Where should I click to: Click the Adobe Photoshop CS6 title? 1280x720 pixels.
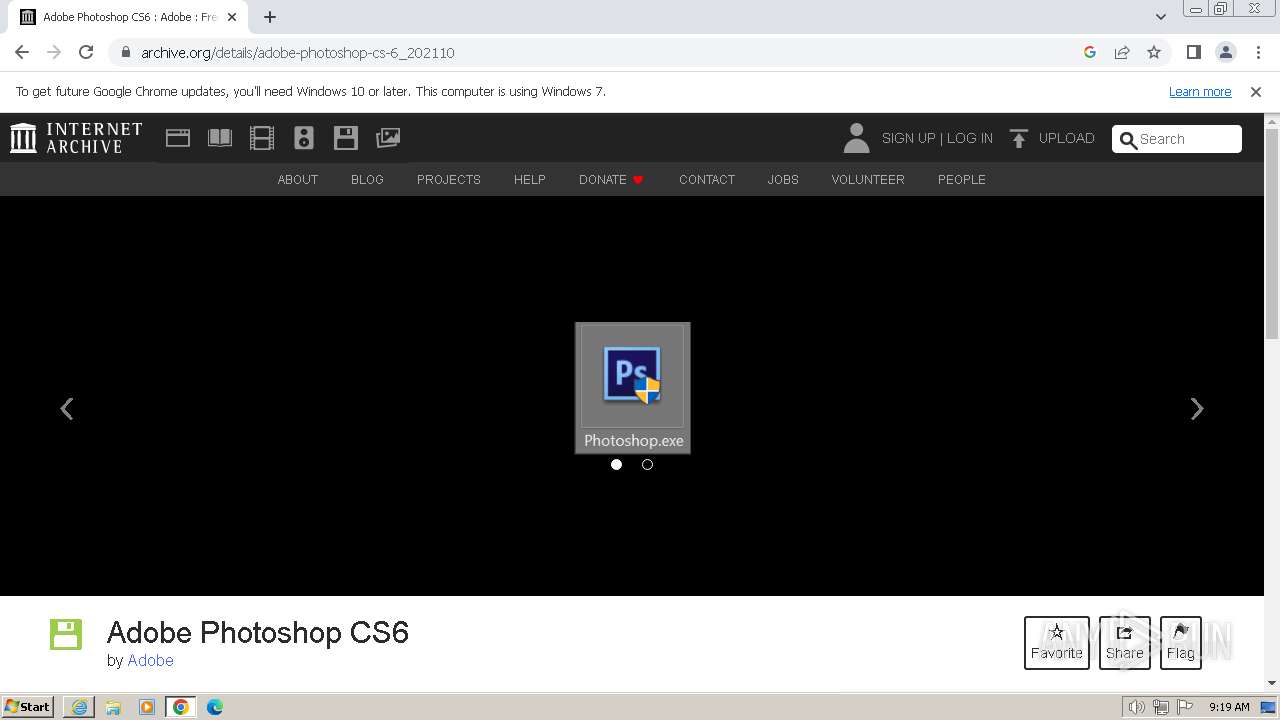(258, 632)
